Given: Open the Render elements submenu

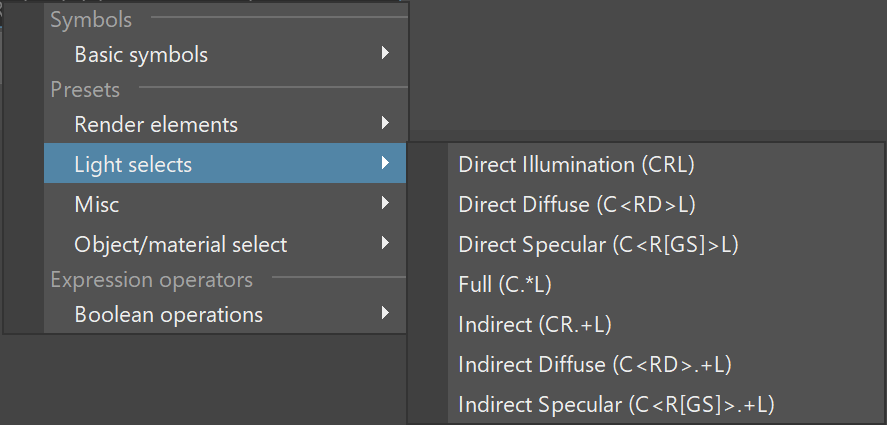Looking at the screenshot, I should tap(225, 124).
